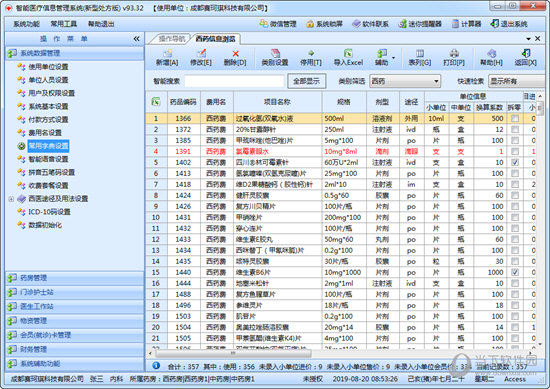This screenshot has height=389, width=550.
Task: Click the 表列[G] columns icon
Action: (420, 53)
